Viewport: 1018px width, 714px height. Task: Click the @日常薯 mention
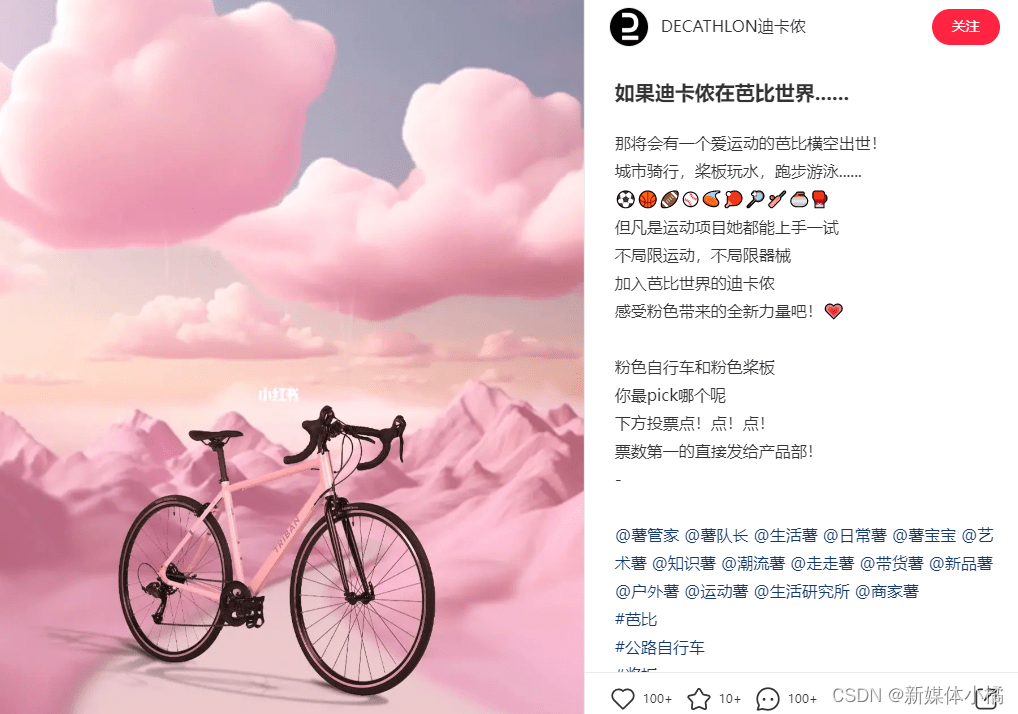tap(855, 536)
